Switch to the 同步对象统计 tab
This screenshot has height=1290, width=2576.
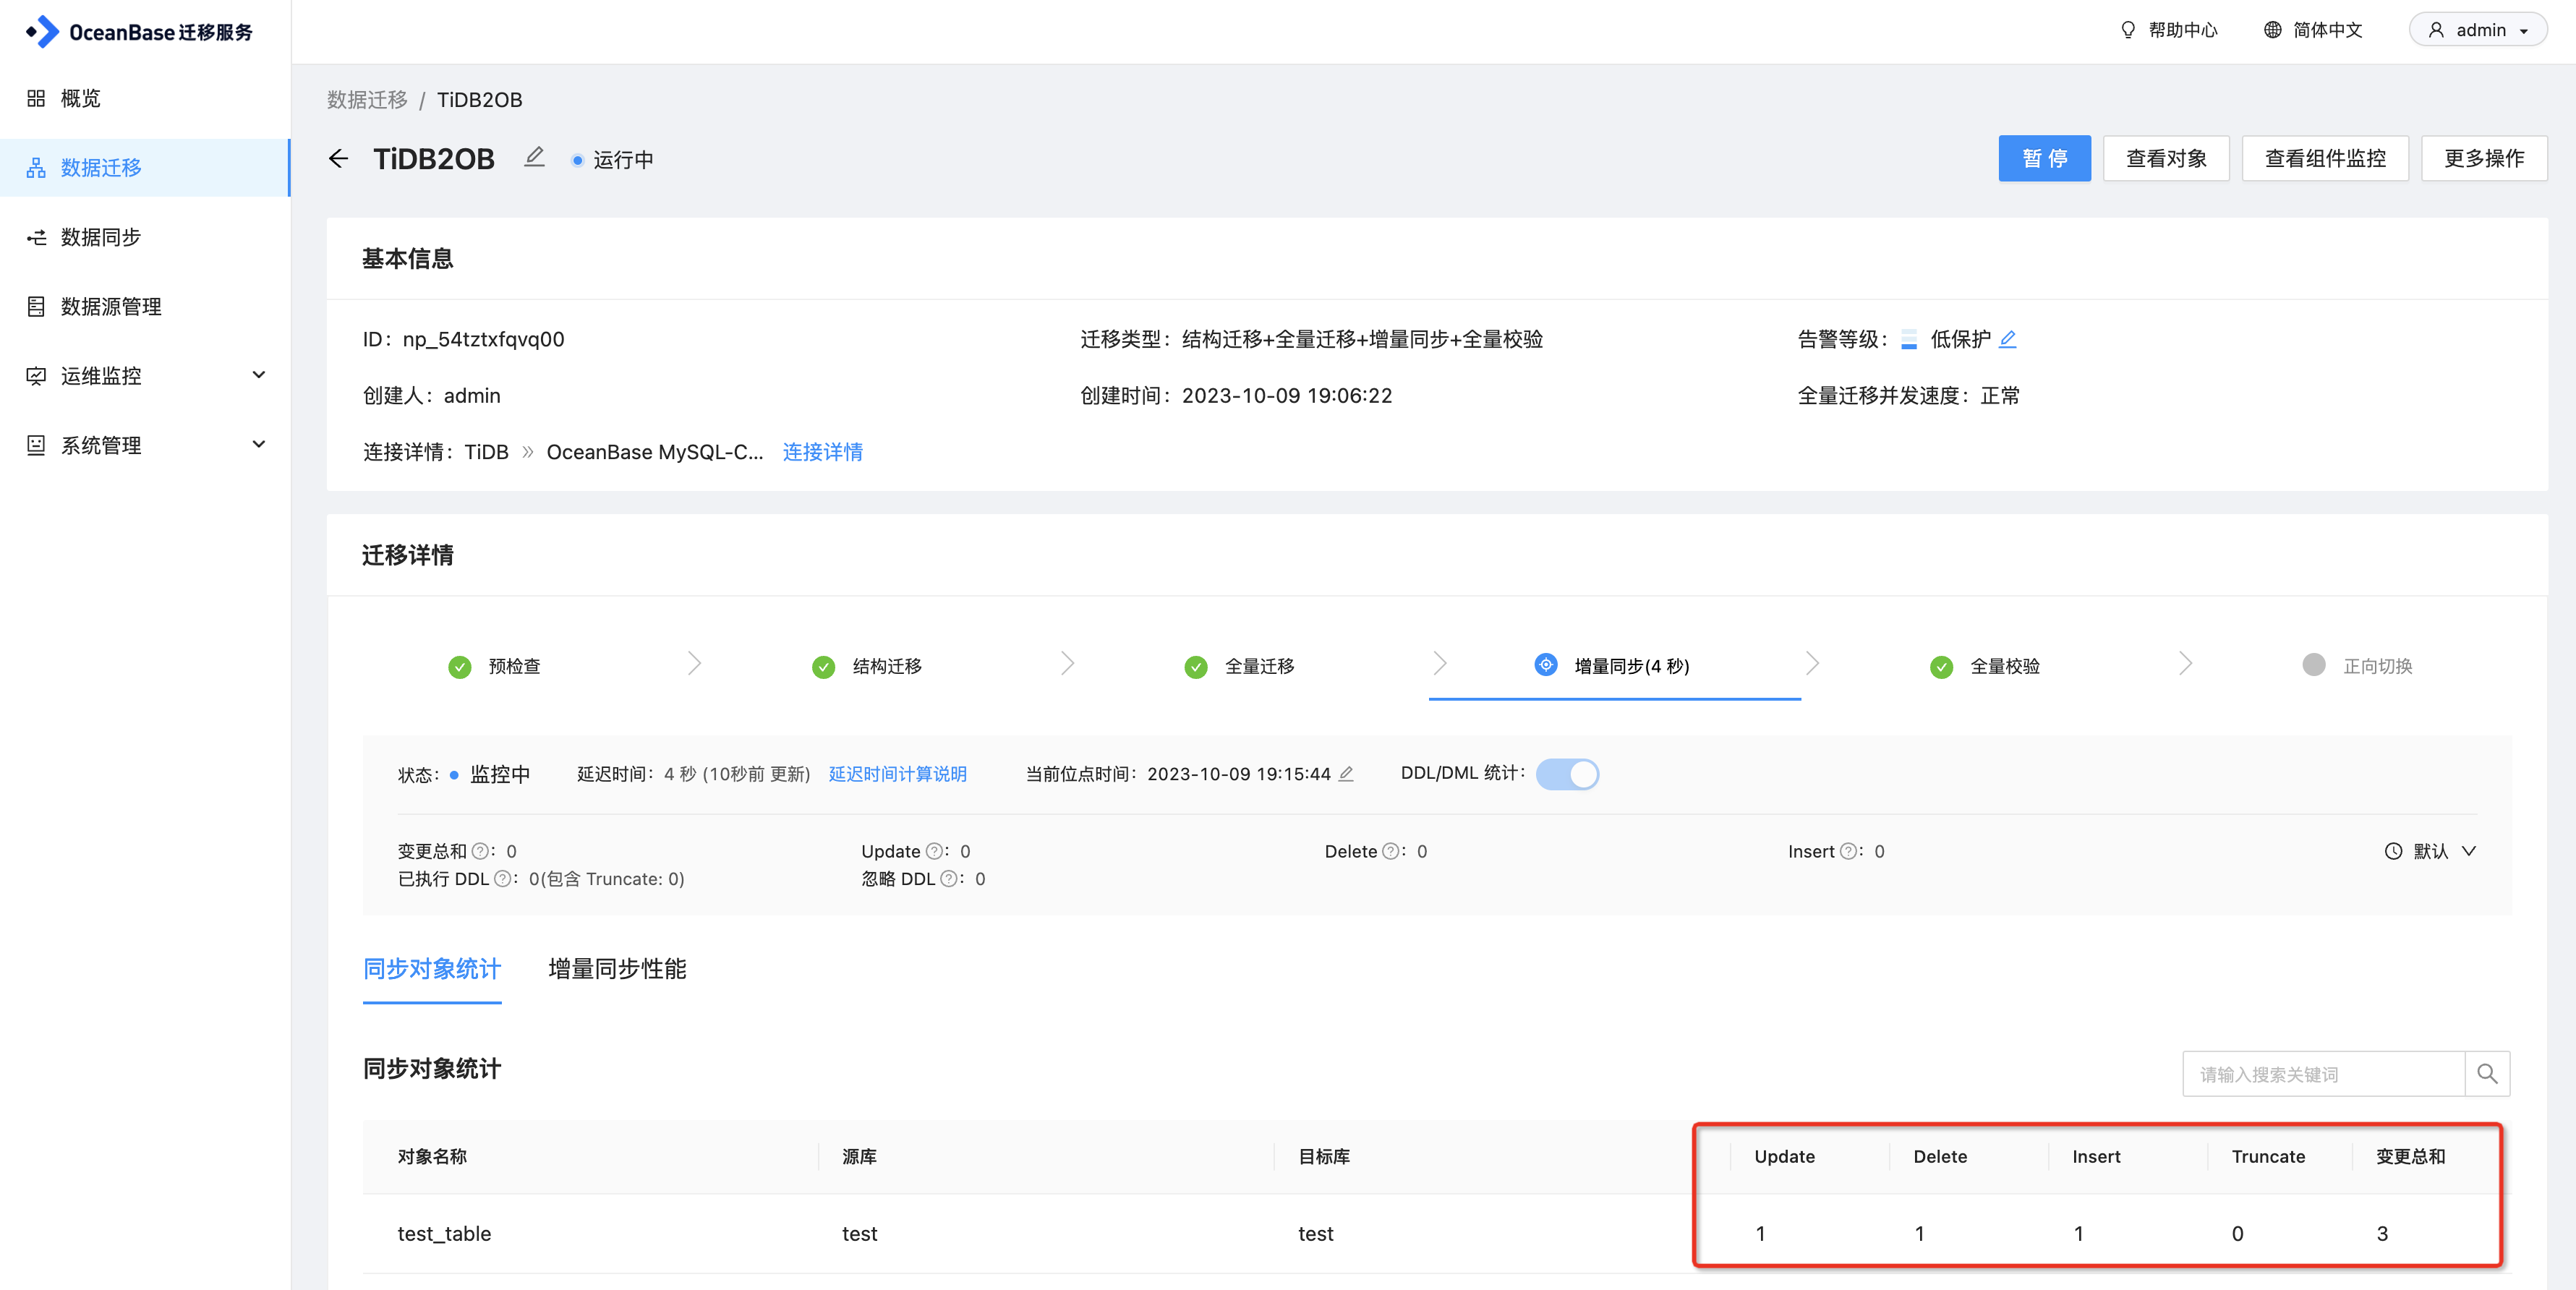pos(432,969)
